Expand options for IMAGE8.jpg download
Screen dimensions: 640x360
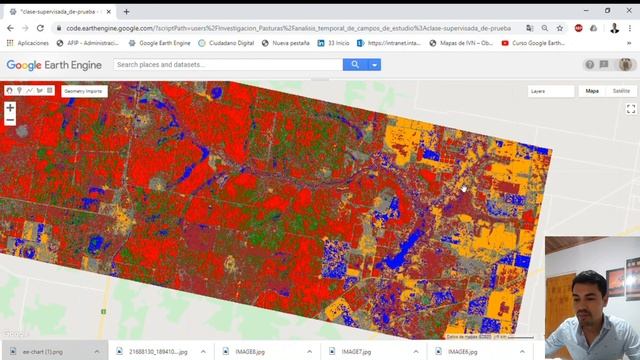[x=309, y=351]
